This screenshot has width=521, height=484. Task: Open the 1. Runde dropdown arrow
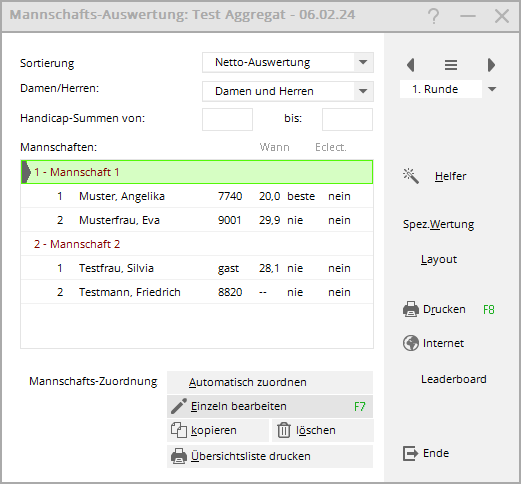click(x=492, y=89)
